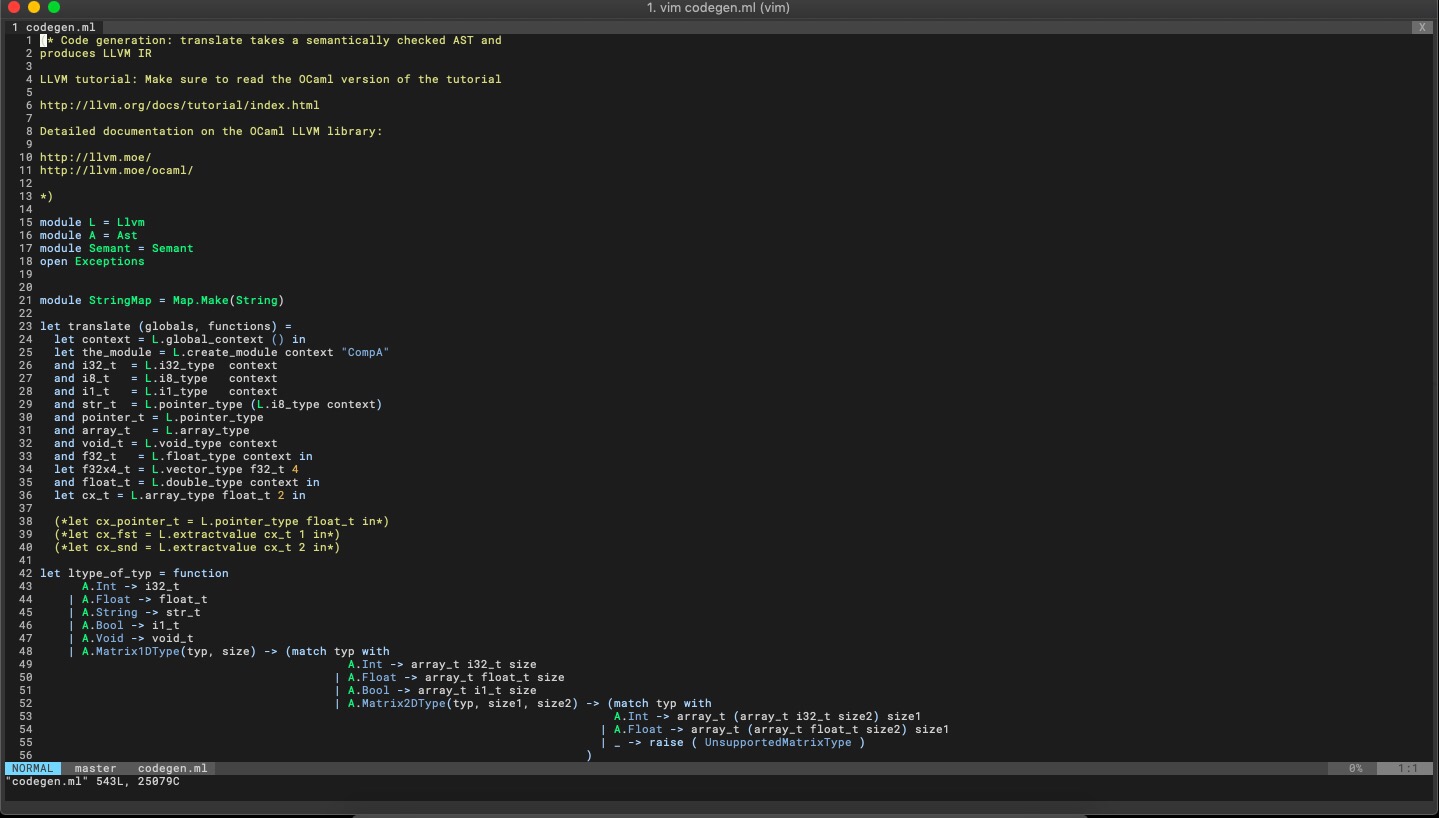This screenshot has height=818, width=1439.
Task: Click line number 37 in the gutter
Action: [x=25, y=508]
